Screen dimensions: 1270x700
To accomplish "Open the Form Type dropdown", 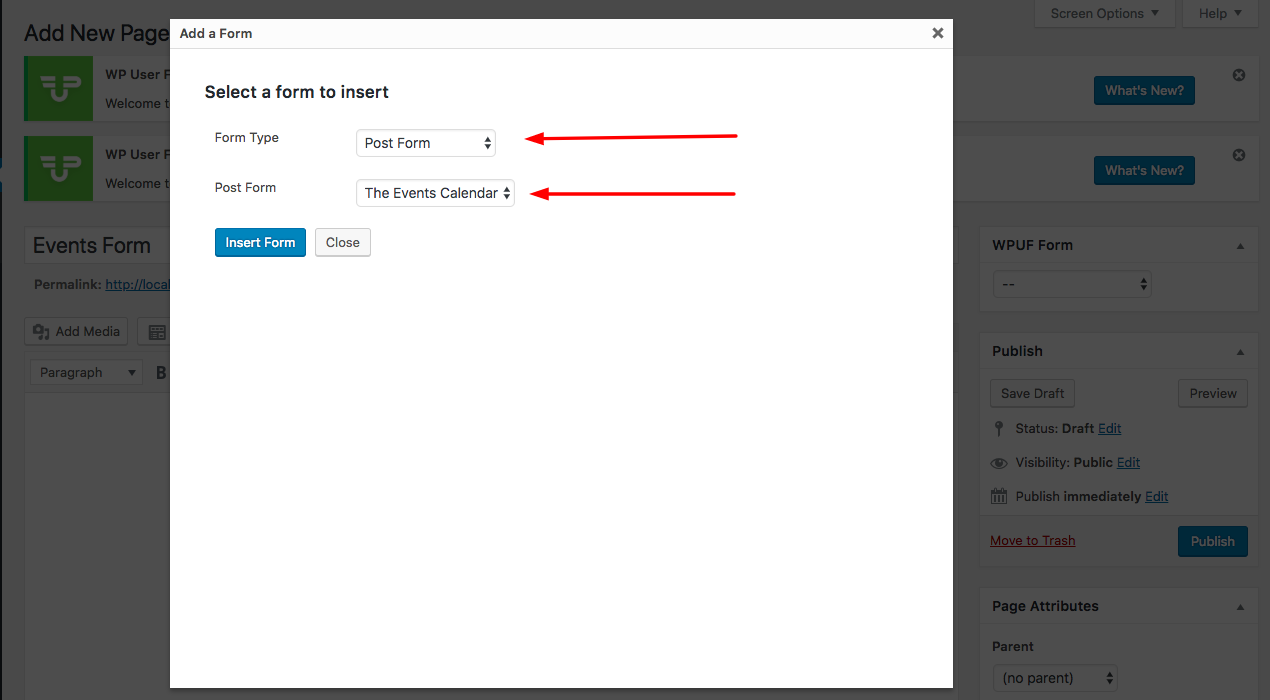I will point(425,143).
